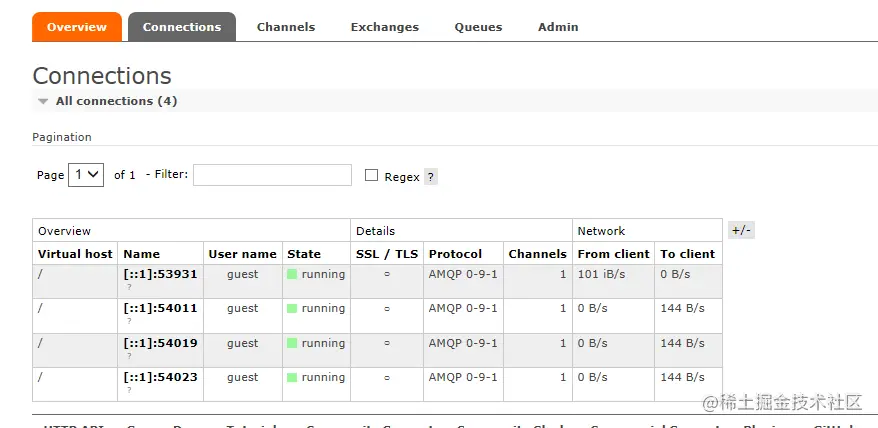Open the Queues tab
Image resolution: width=878 pixels, height=428 pixels.
[478, 27]
